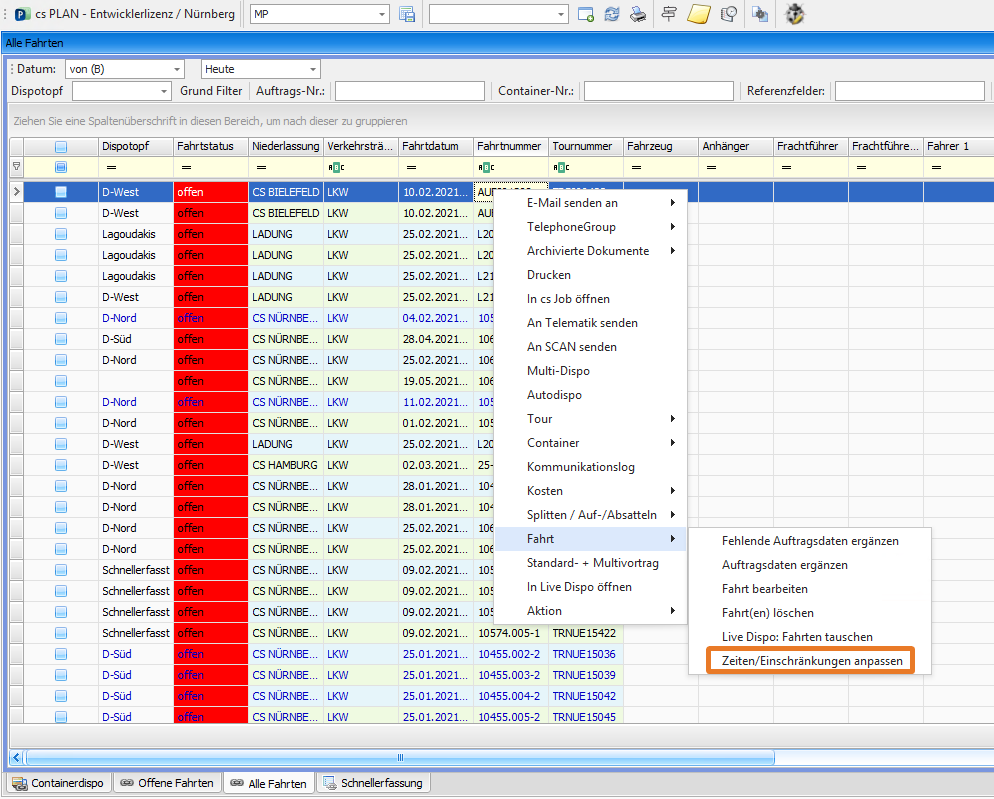
Task: Click the ladybug debug icon
Action: click(795, 14)
